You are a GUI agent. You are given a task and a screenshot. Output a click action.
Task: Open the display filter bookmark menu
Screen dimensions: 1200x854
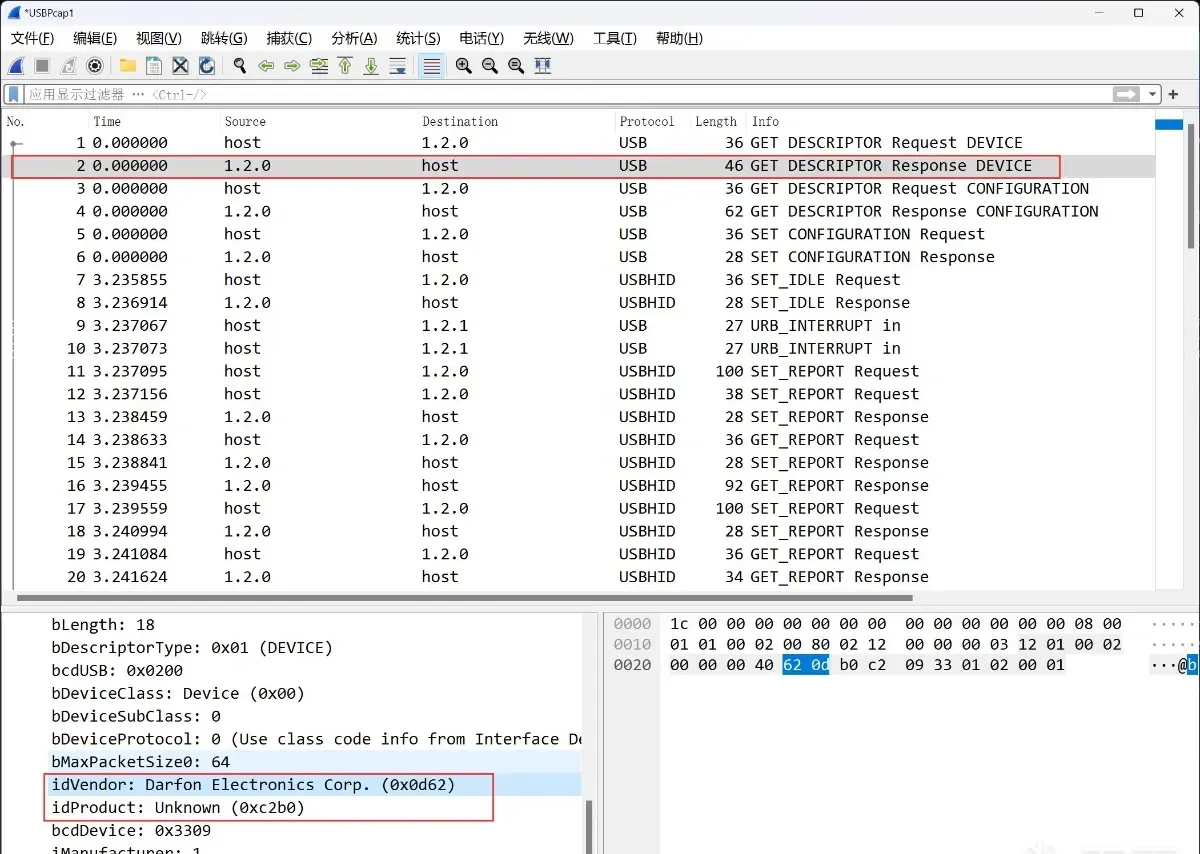(x=14, y=94)
